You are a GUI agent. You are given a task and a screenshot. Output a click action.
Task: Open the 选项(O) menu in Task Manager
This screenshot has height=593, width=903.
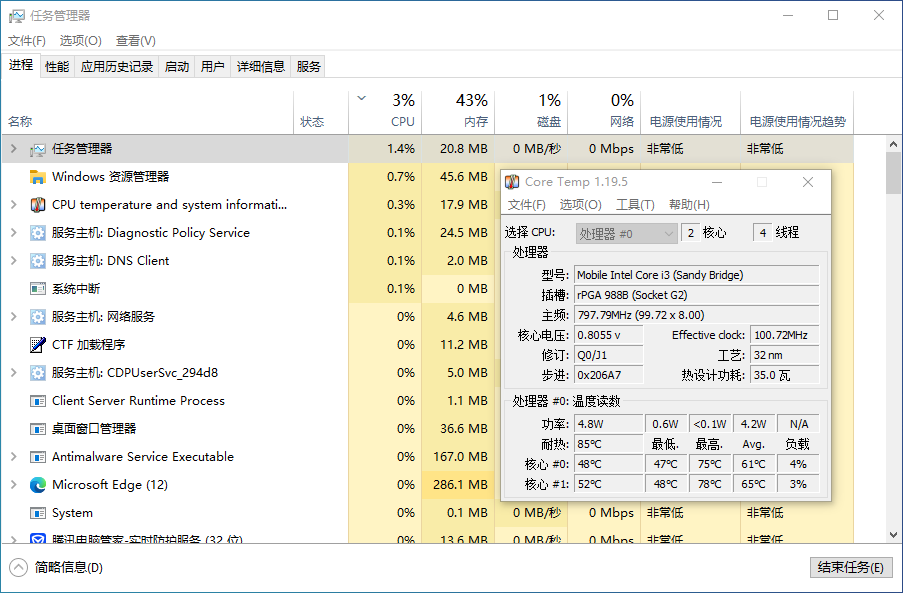[81, 41]
